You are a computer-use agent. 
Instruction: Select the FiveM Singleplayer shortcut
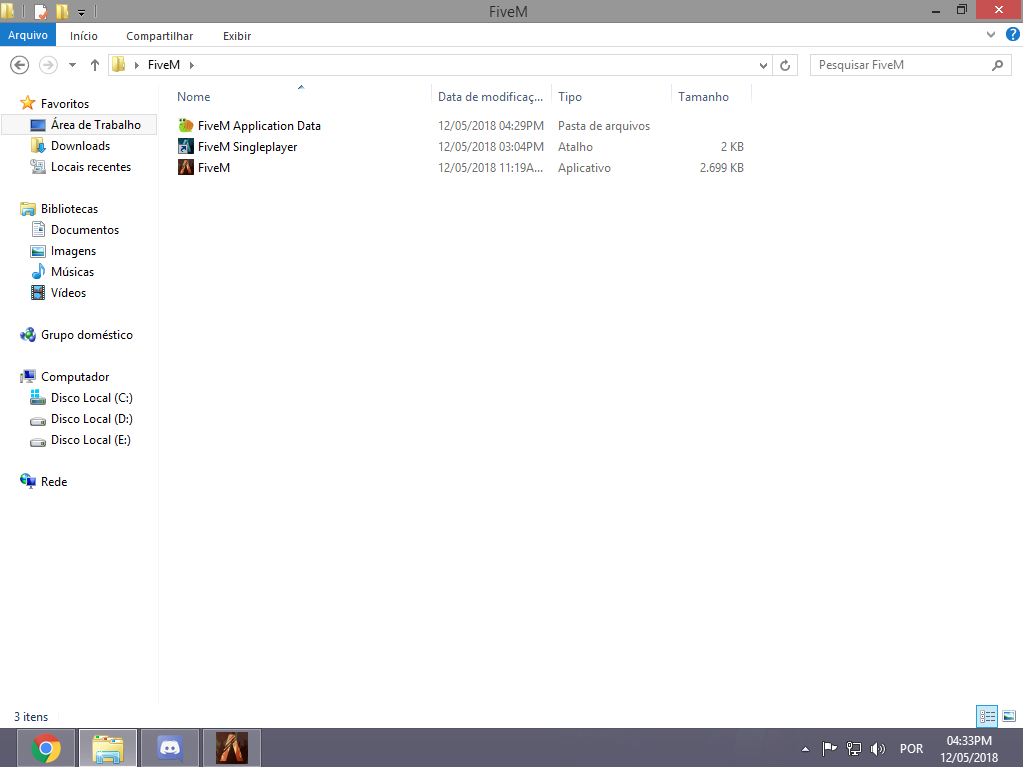(247, 147)
